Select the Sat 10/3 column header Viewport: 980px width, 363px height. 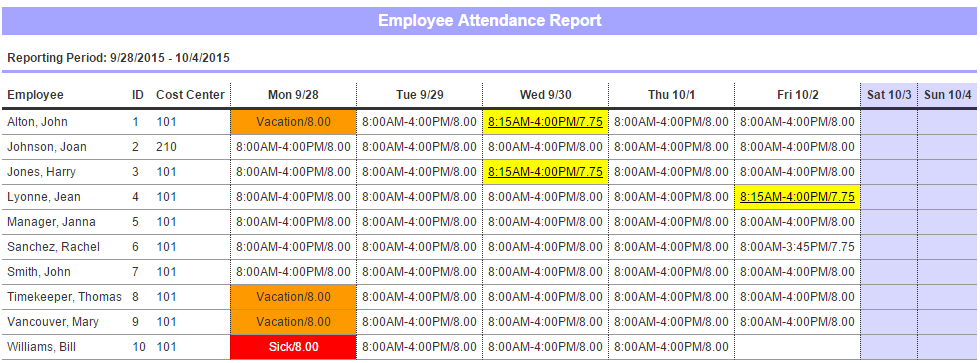pyautogui.click(x=889, y=95)
